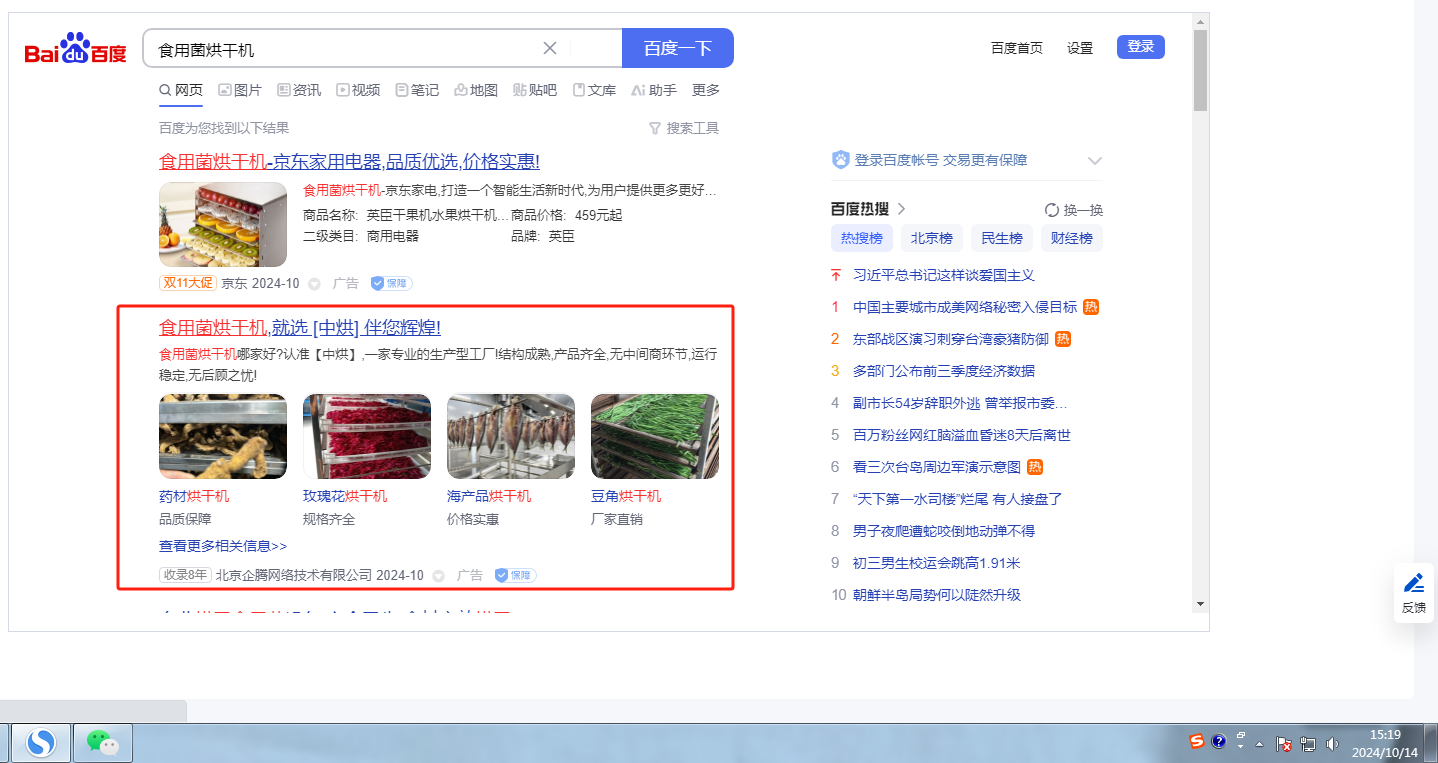Click the Baidu logo
The height and width of the screenshot is (763, 1438).
tap(76, 49)
